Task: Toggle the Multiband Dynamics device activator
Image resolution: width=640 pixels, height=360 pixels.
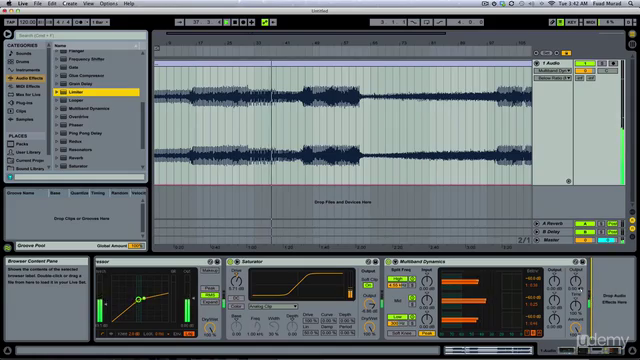Action: click(388, 262)
